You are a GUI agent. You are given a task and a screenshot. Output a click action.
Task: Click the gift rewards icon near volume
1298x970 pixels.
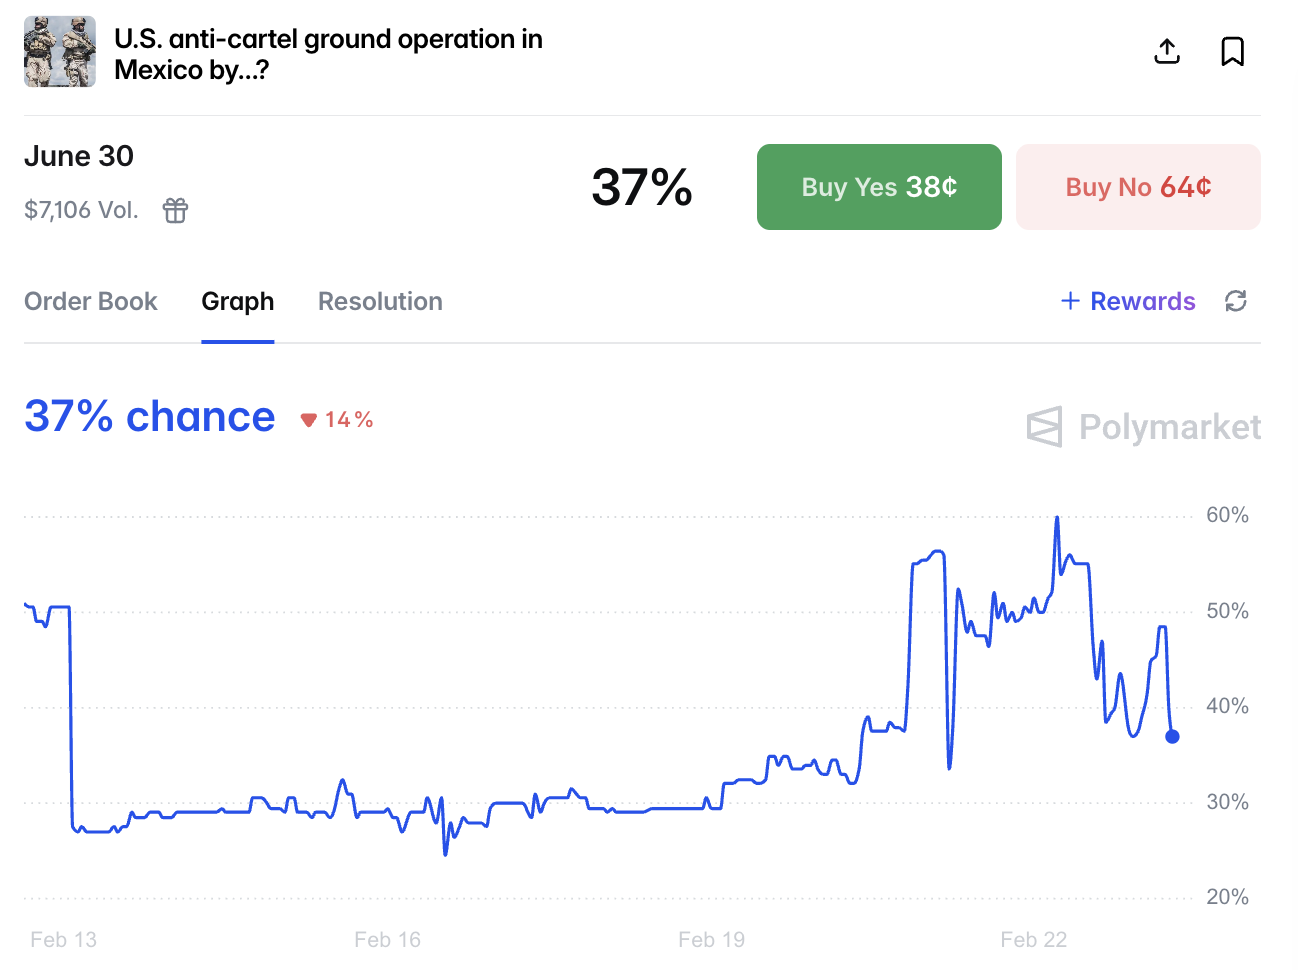click(175, 210)
